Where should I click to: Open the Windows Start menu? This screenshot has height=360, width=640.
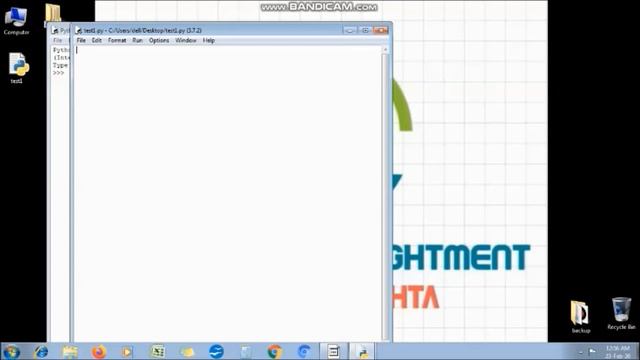pos(11,351)
